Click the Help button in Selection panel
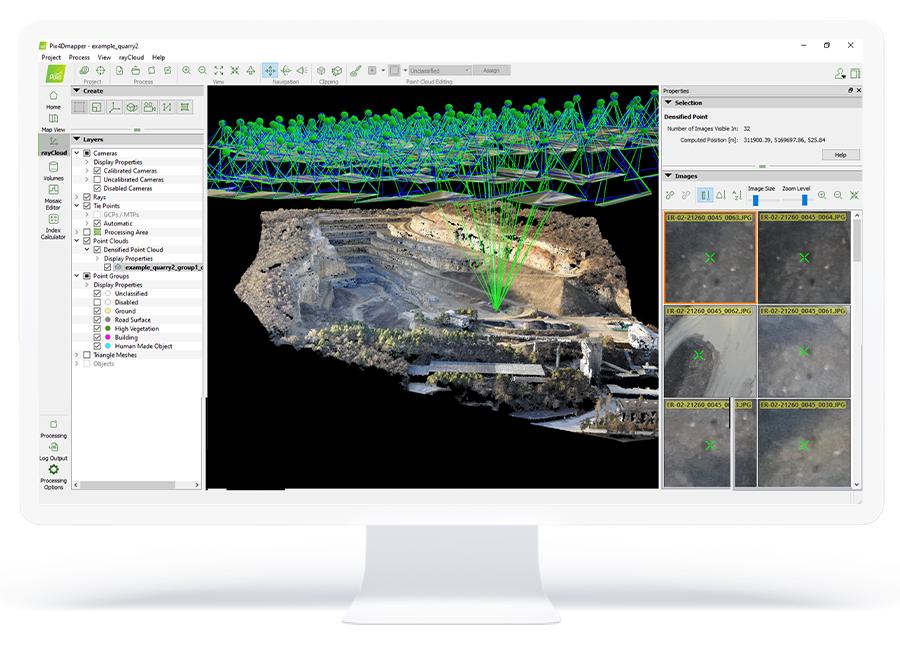900x656 pixels. coord(840,155)
